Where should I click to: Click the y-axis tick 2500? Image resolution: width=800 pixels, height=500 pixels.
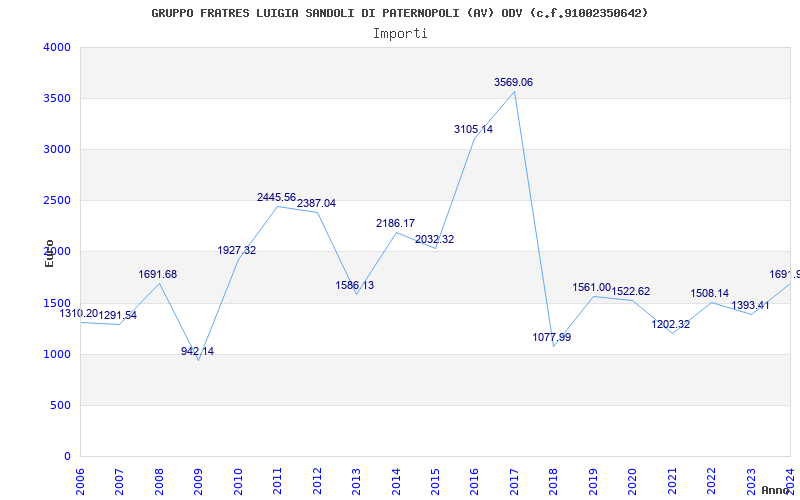(57, 201)
